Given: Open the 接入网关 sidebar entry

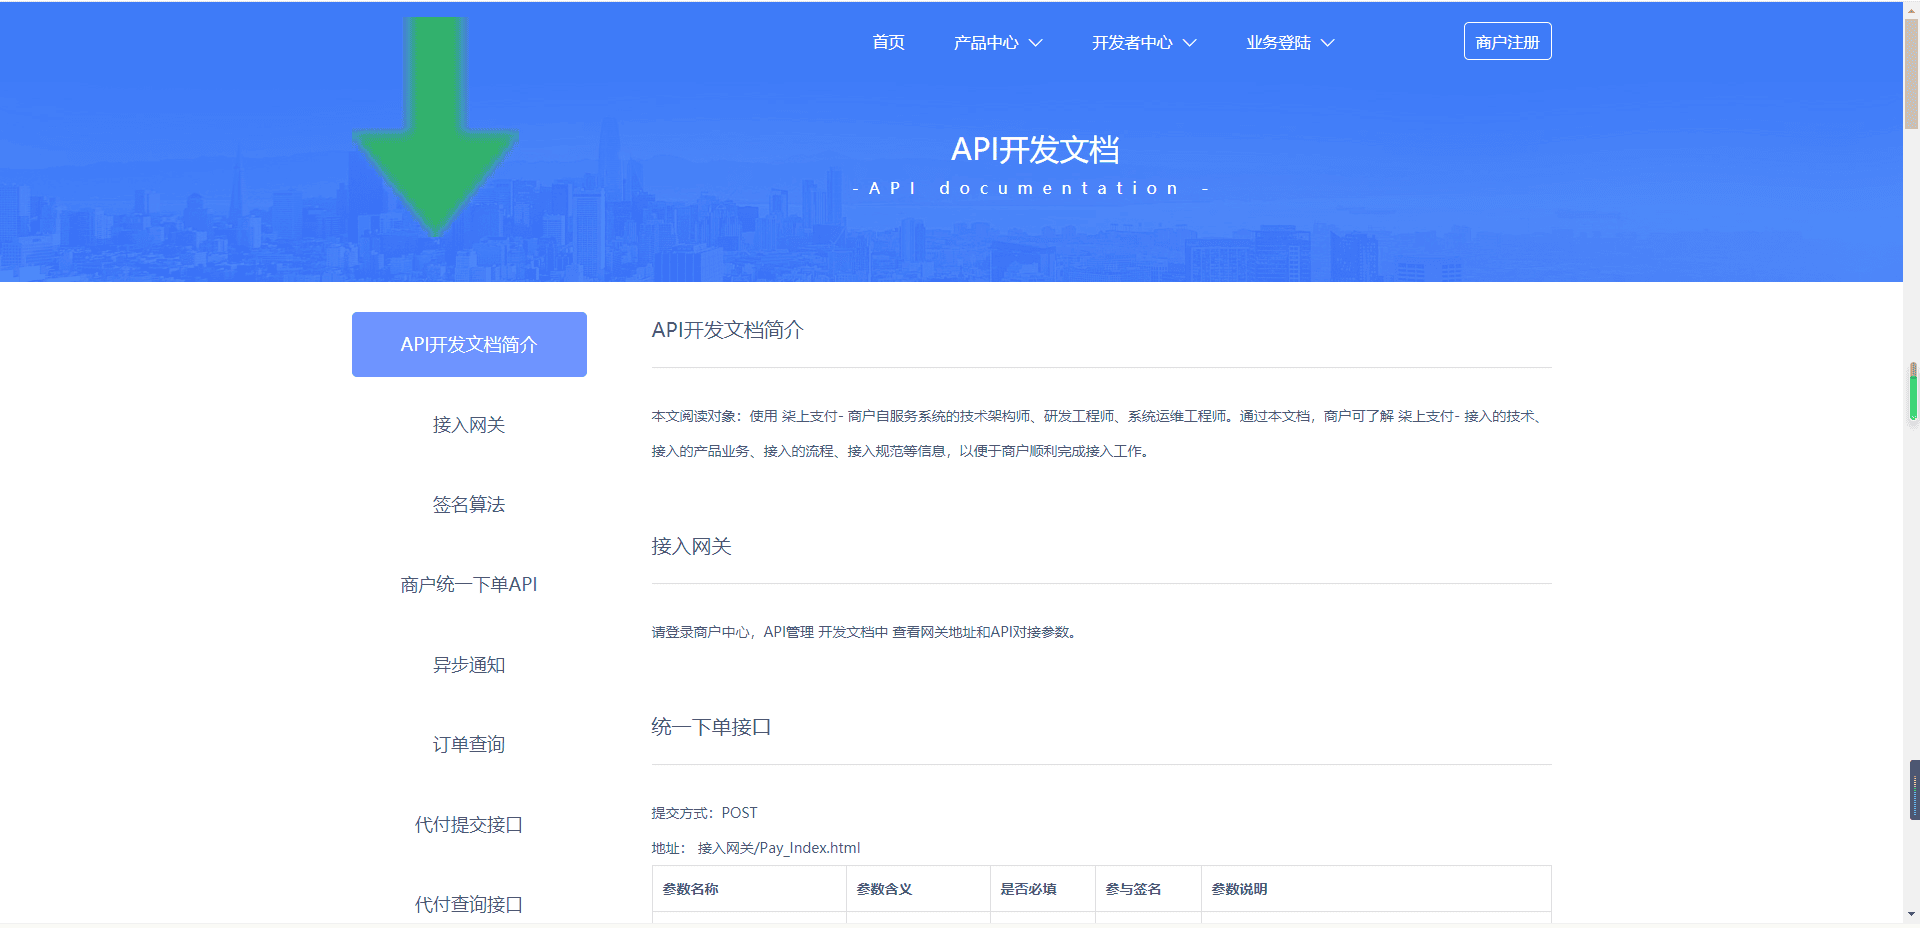Looking at the screenshot, I should click(468, 424).
